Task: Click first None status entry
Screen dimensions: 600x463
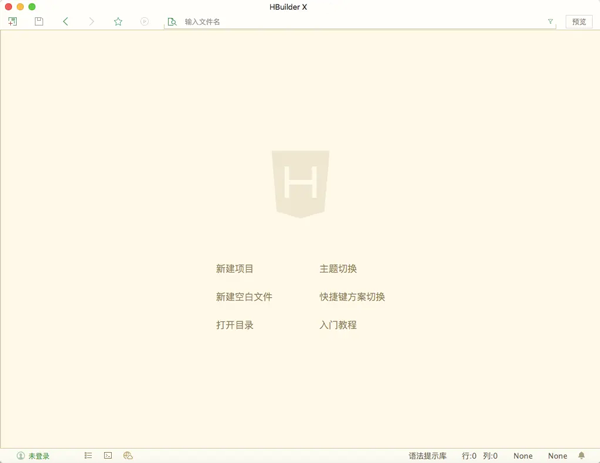Action: [523, 456]
